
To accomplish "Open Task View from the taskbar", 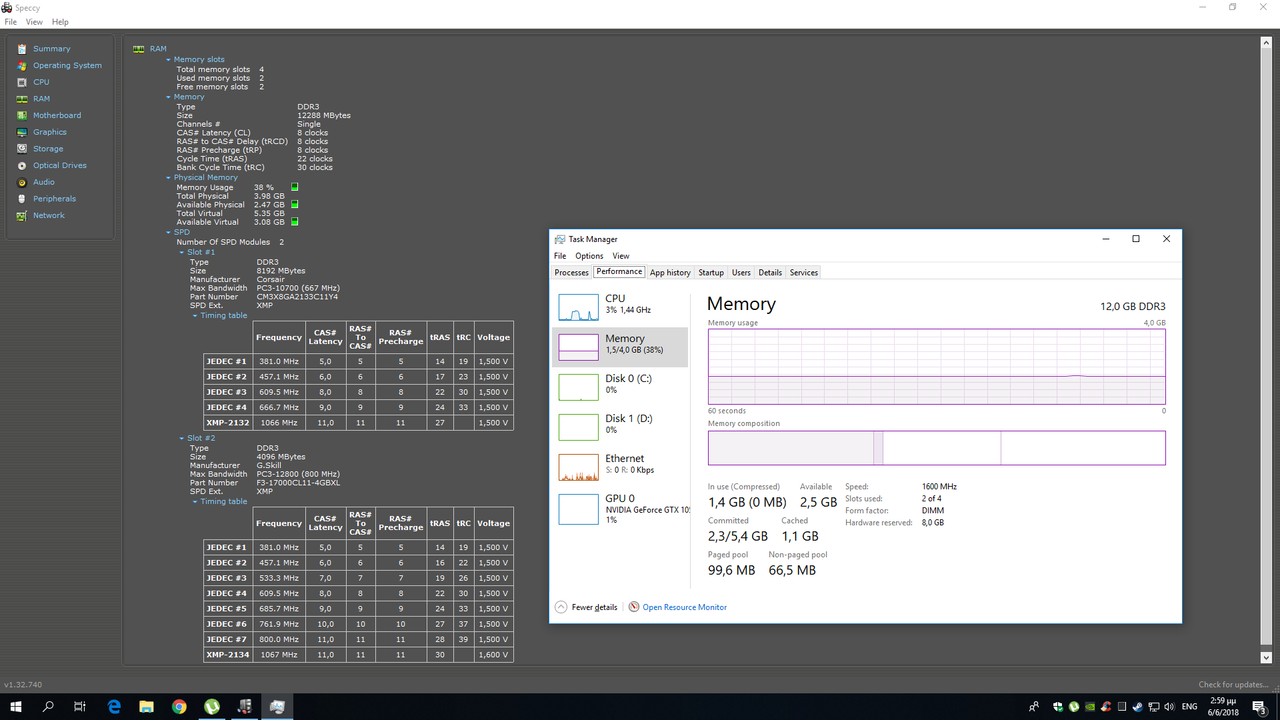I will (80, 707).
